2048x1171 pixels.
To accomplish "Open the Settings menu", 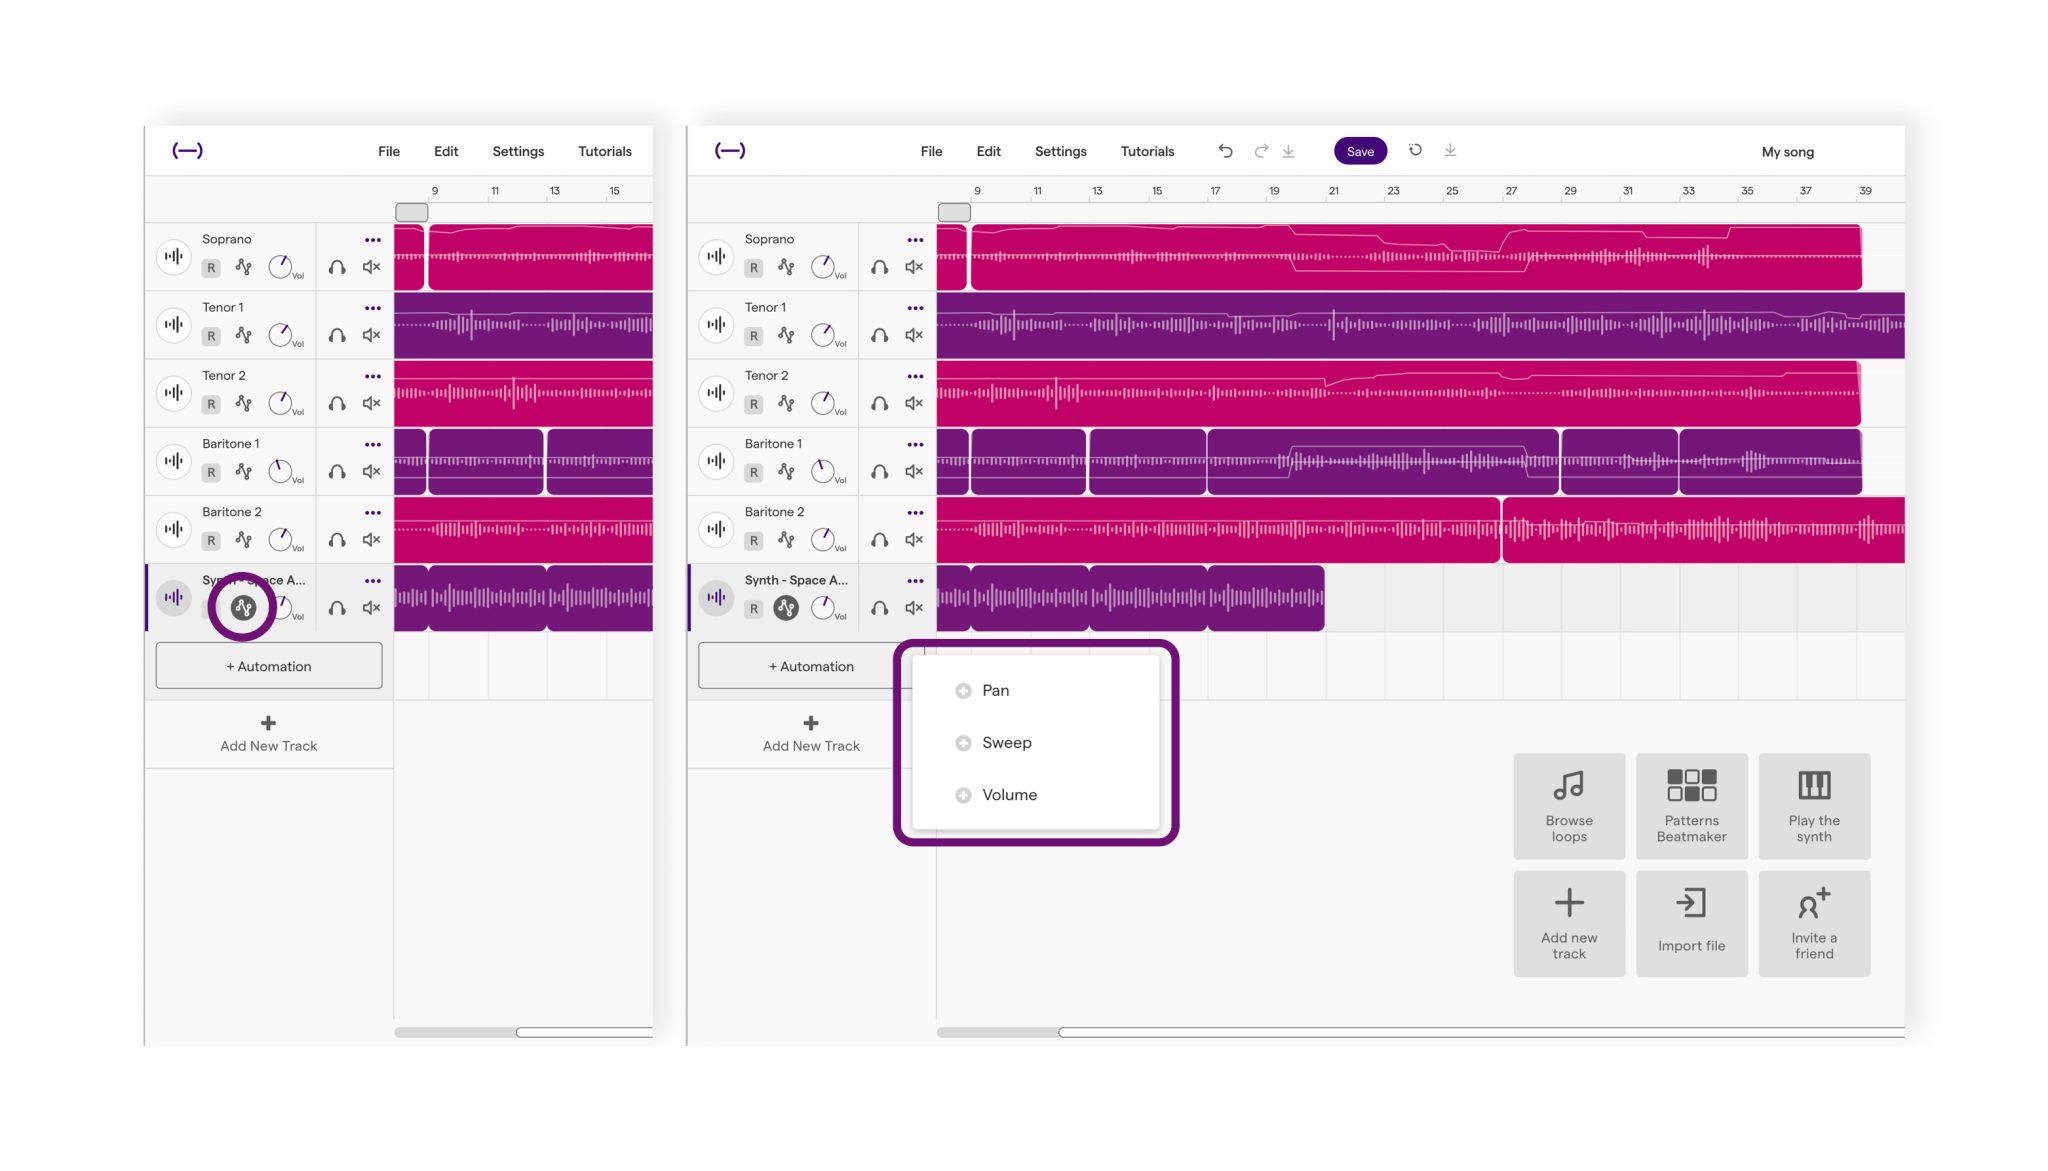I will [x=1060, y=151].
